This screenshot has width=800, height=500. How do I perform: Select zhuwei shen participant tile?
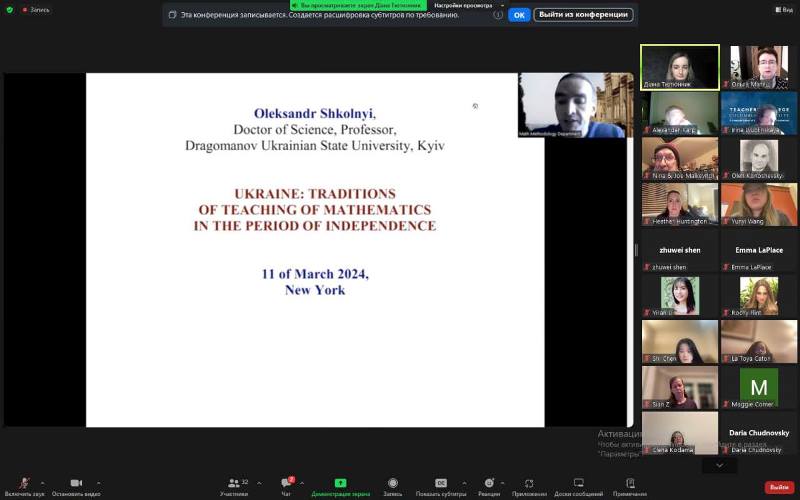tap(680, 250)
